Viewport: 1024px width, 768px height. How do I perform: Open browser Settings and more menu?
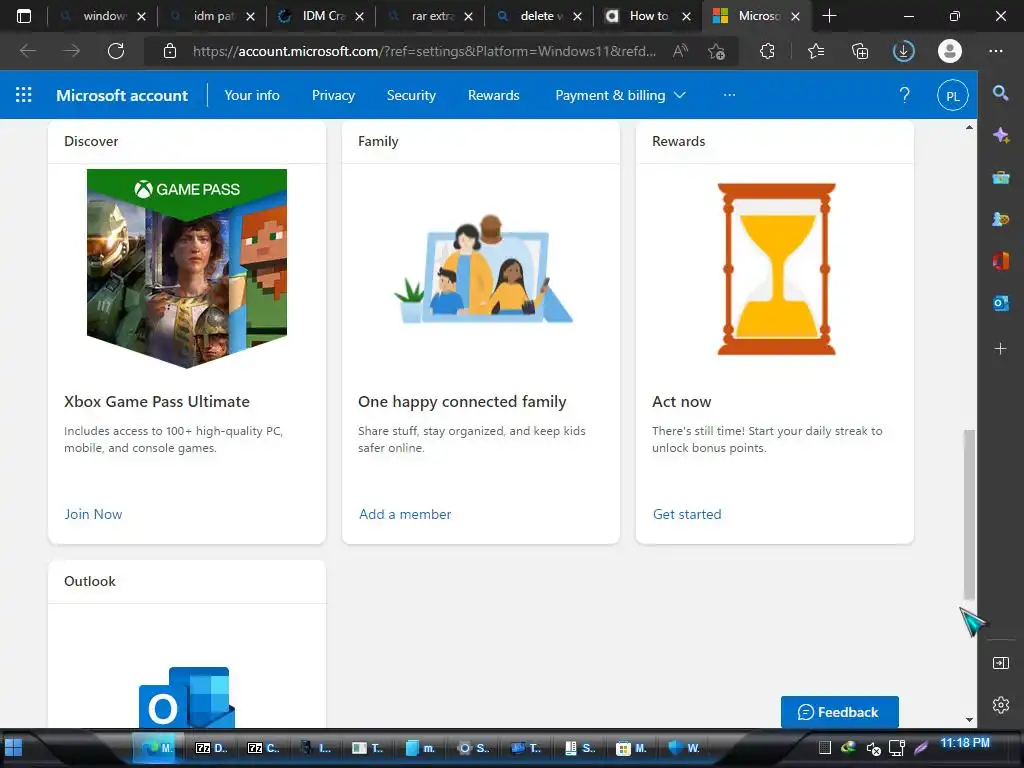pos(996,51)
